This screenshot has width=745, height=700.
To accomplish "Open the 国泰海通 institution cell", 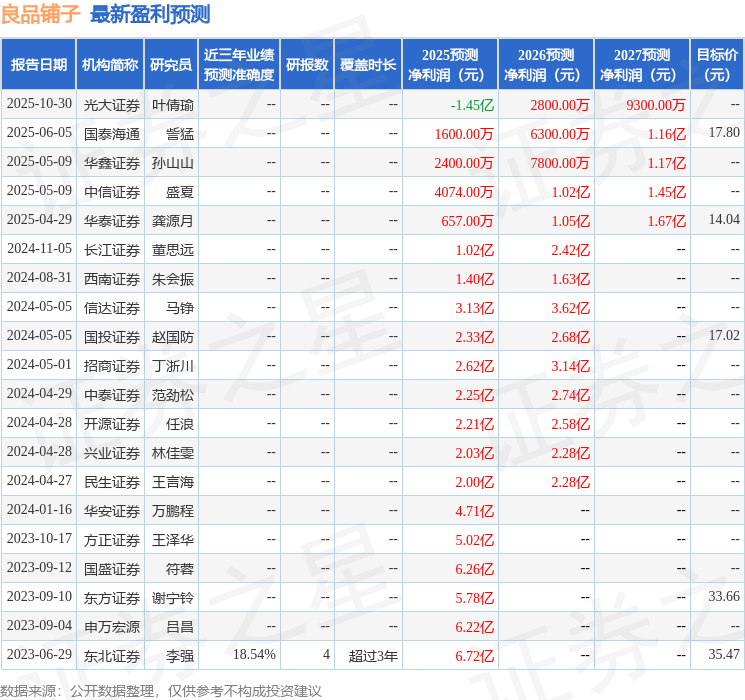I will [x=112, y=133].
